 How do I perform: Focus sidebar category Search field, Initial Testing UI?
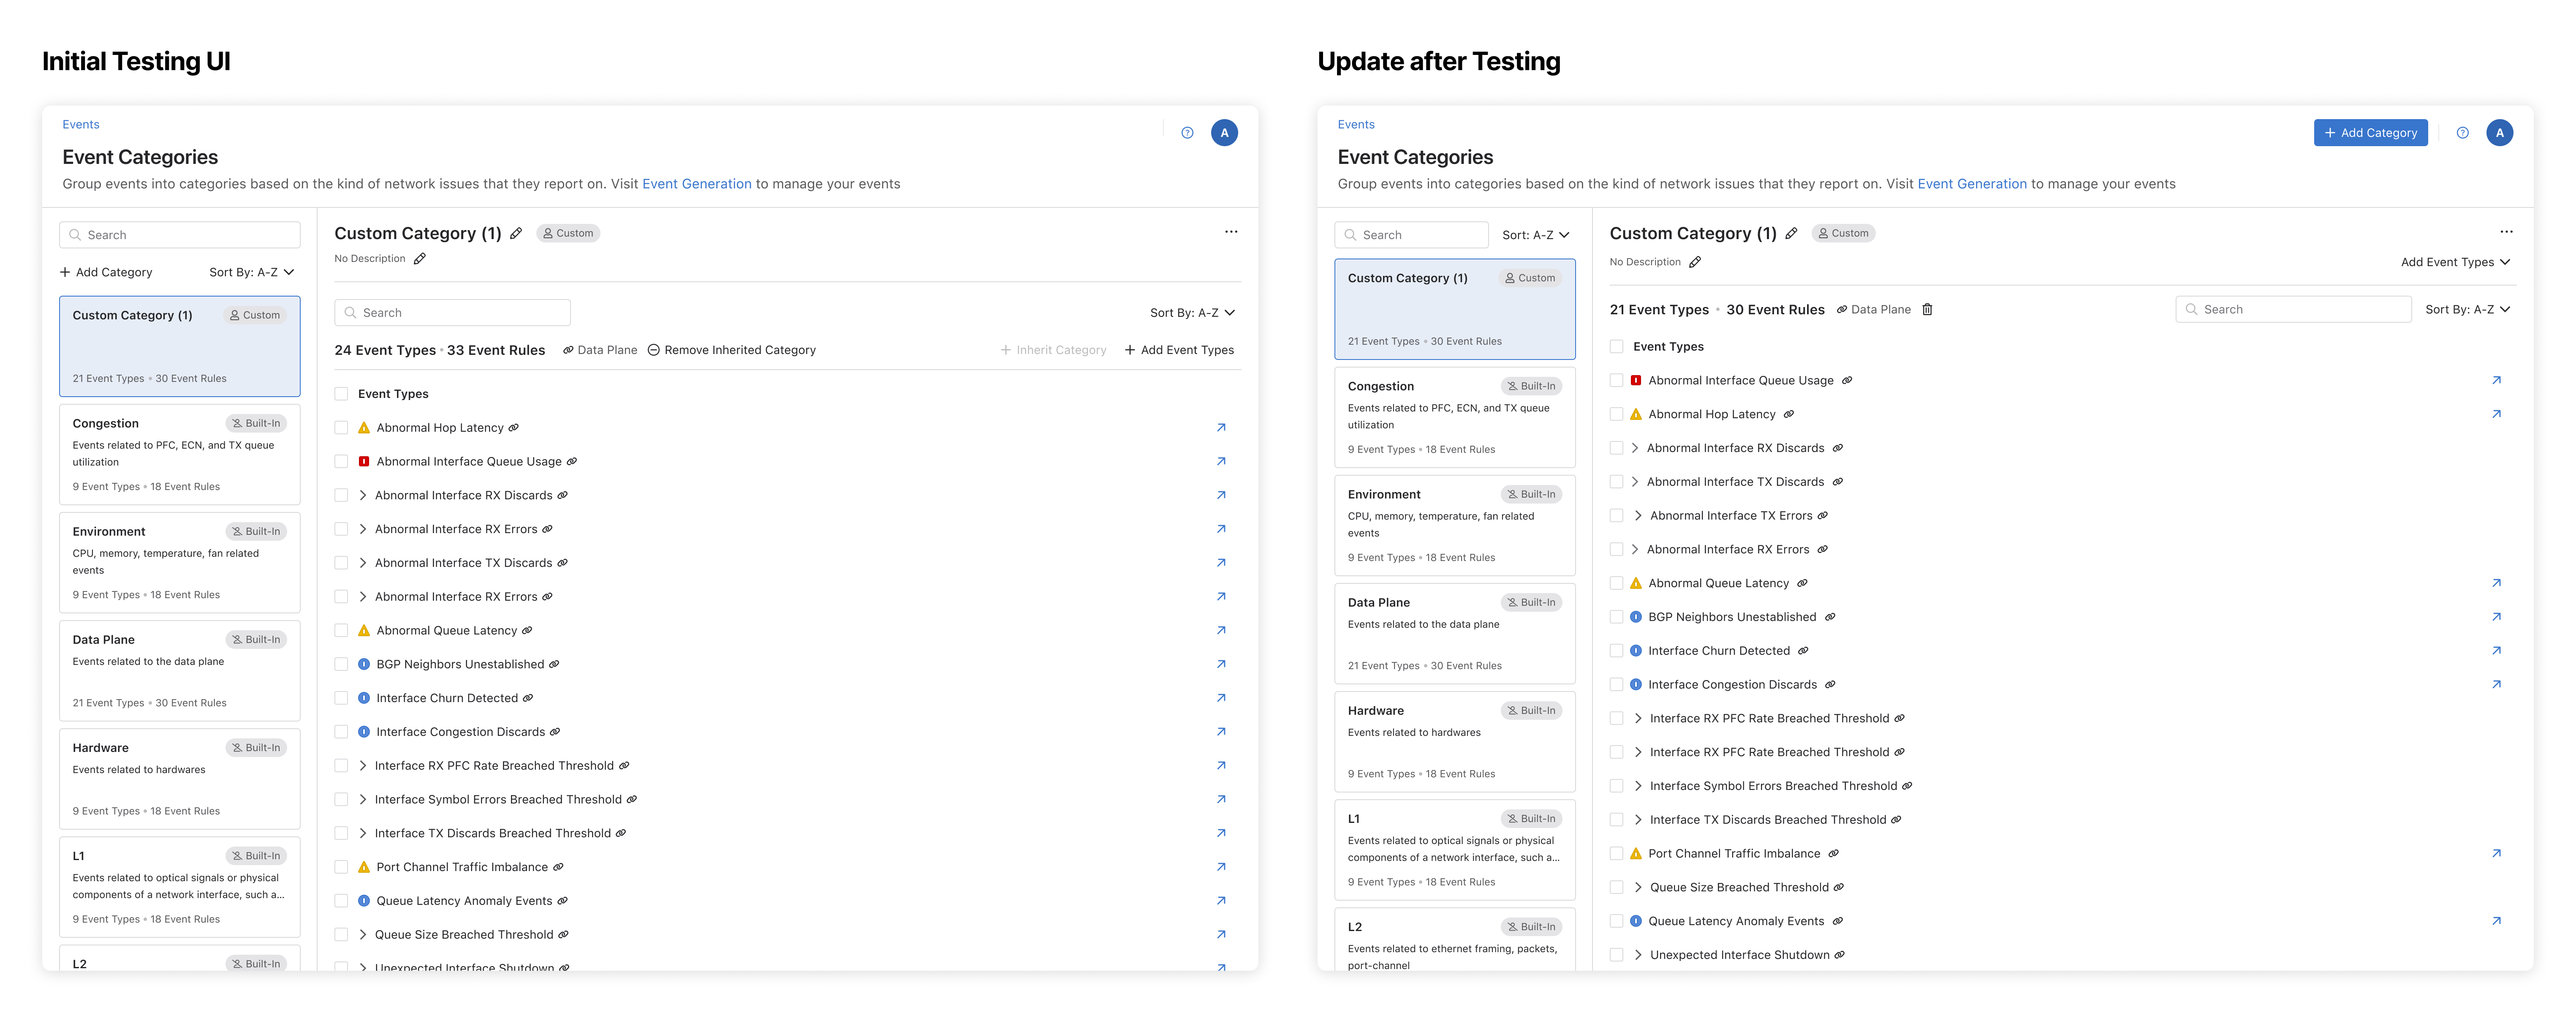(180, 235)
